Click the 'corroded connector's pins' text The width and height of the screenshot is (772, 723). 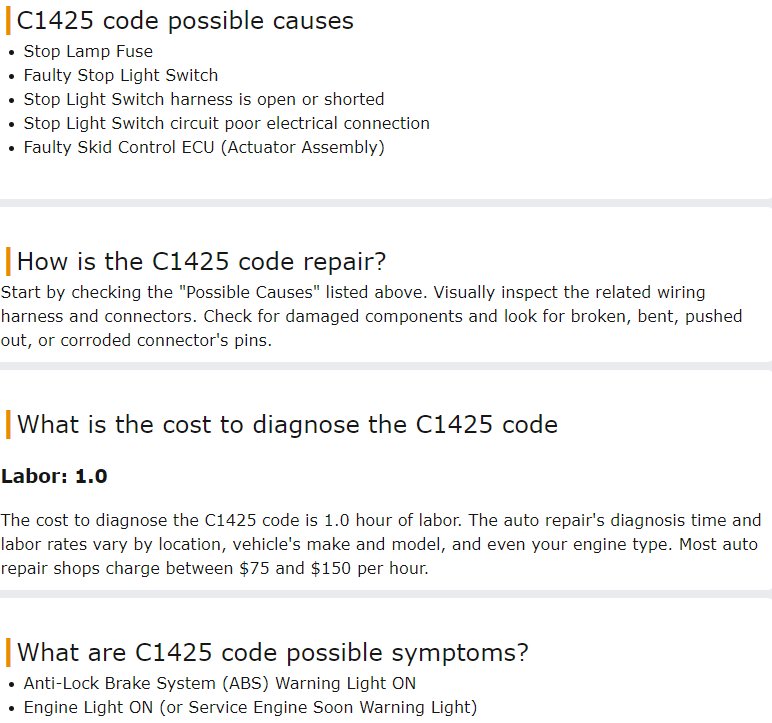pos(166,340)
